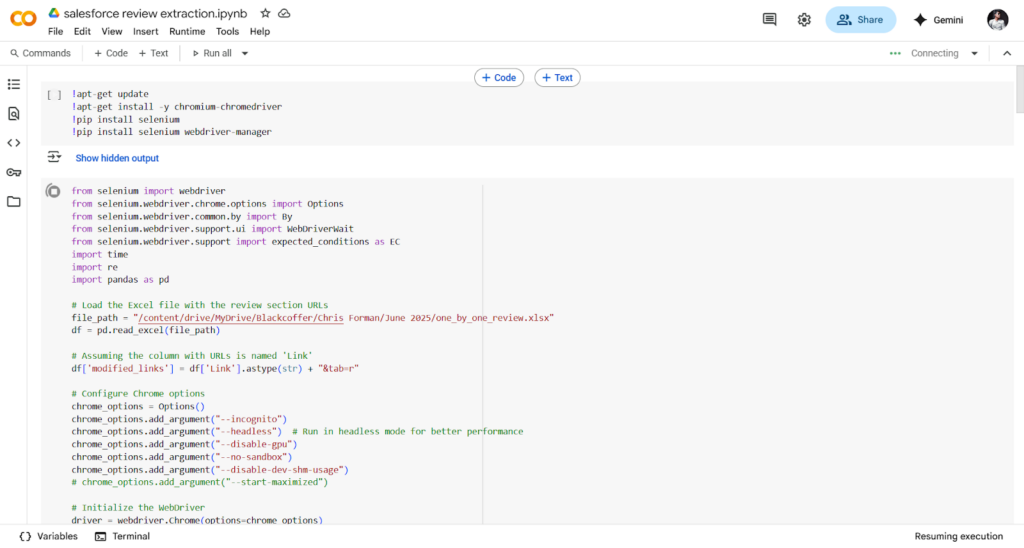Open the Insert menu

pos(146,31)
